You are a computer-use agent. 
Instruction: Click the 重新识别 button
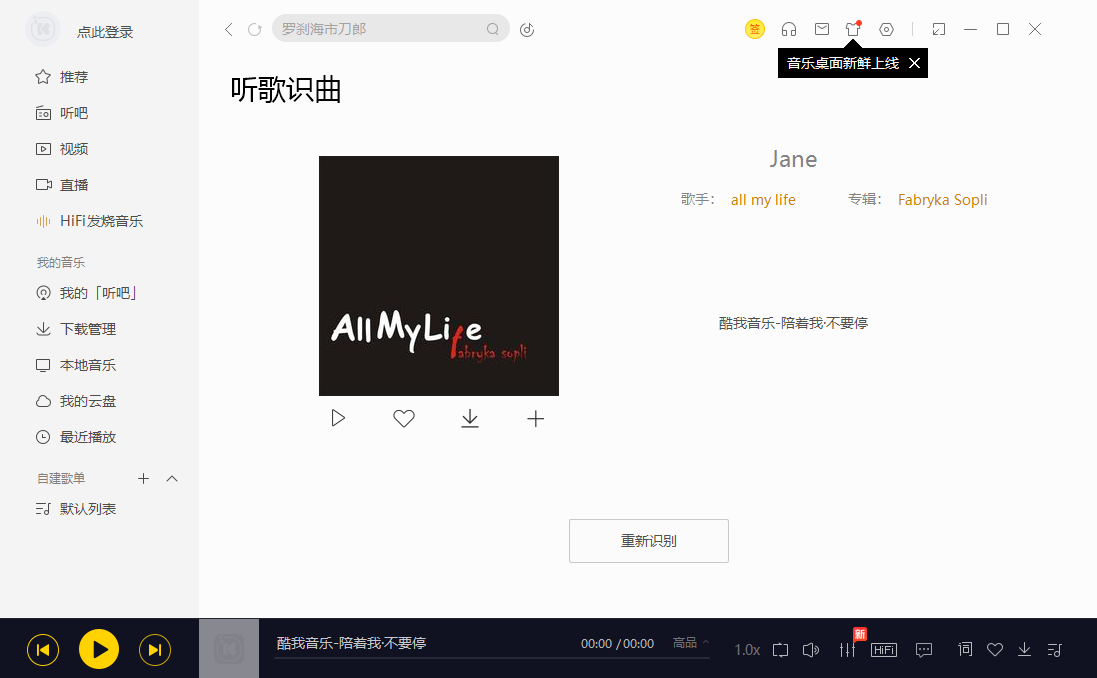(x=649, y=541)
